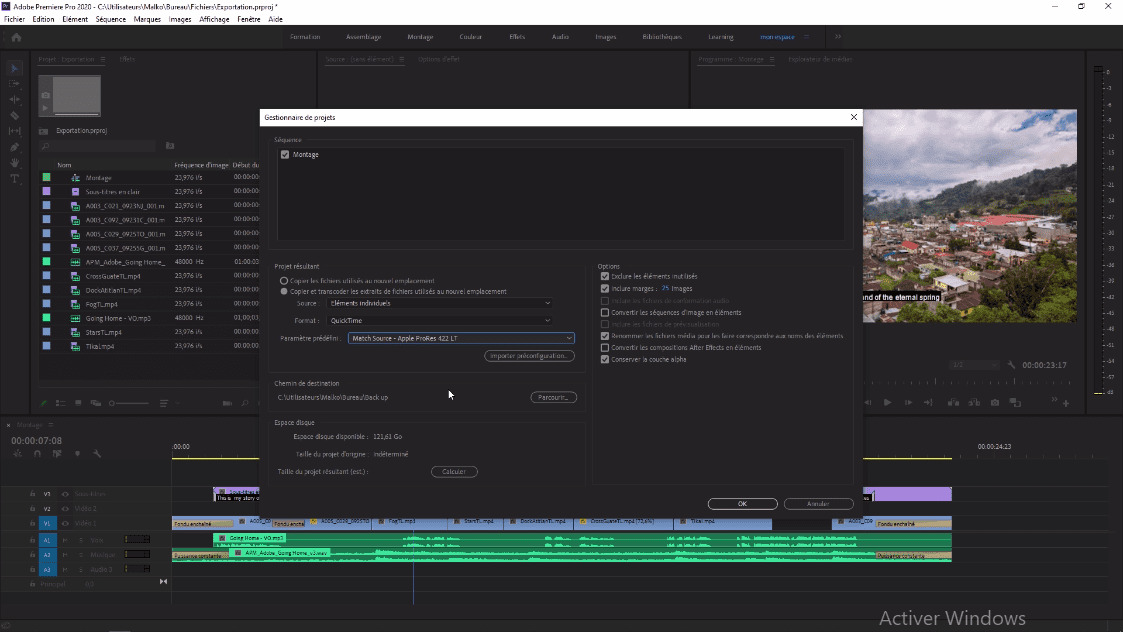Open the Format QuickTime dropdown
Image resolution: width=1123 pixels, height=632 pixels.
[438, 320]
